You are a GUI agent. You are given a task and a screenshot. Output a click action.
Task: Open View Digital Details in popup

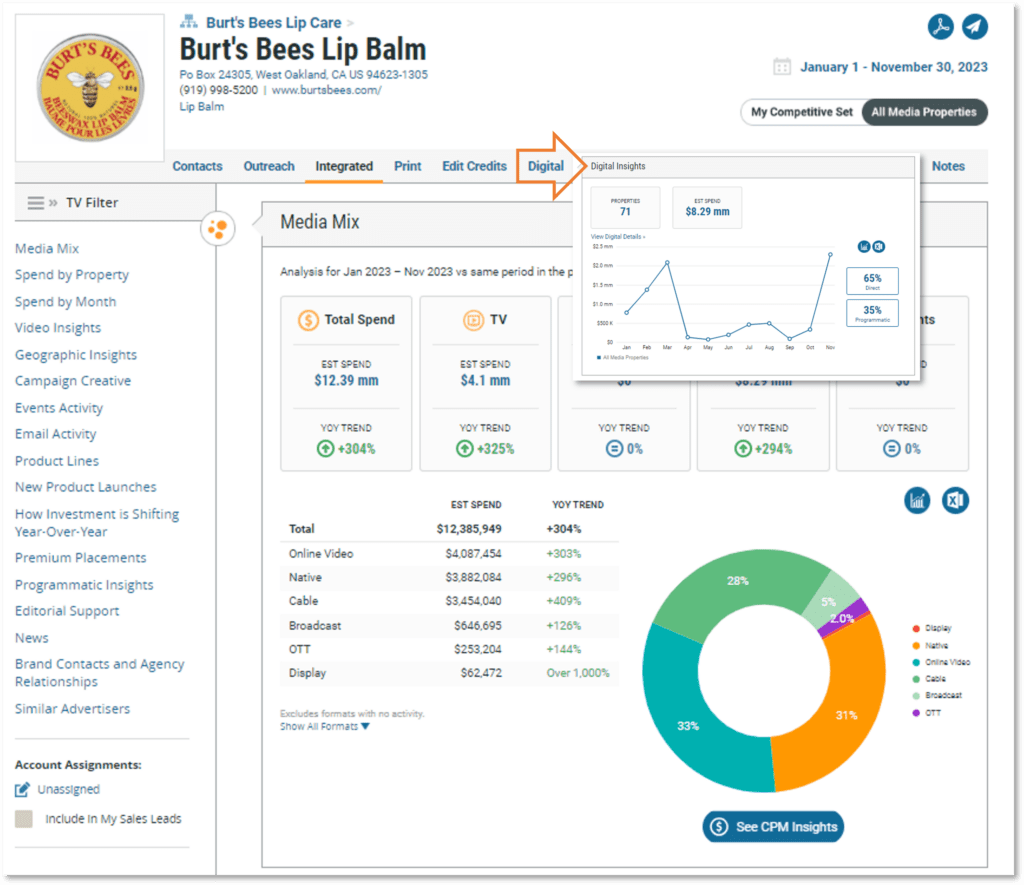[617, 236]
